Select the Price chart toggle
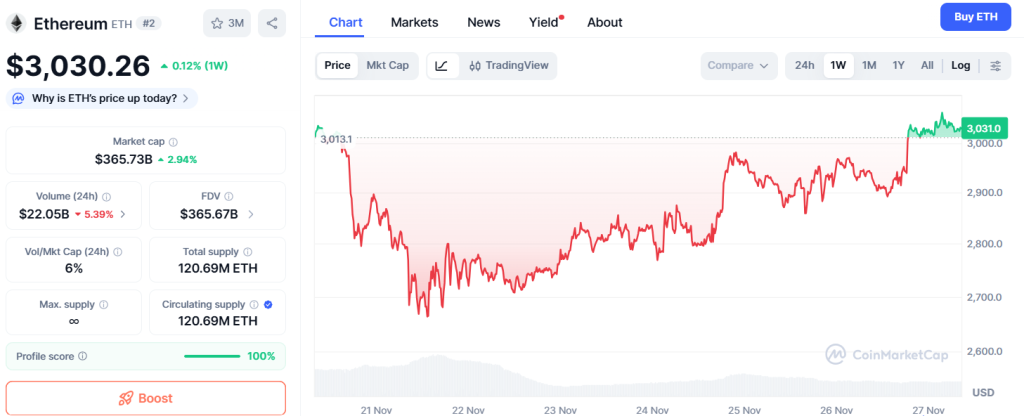This screenshot has width=1024, height=416. (338, 66)
